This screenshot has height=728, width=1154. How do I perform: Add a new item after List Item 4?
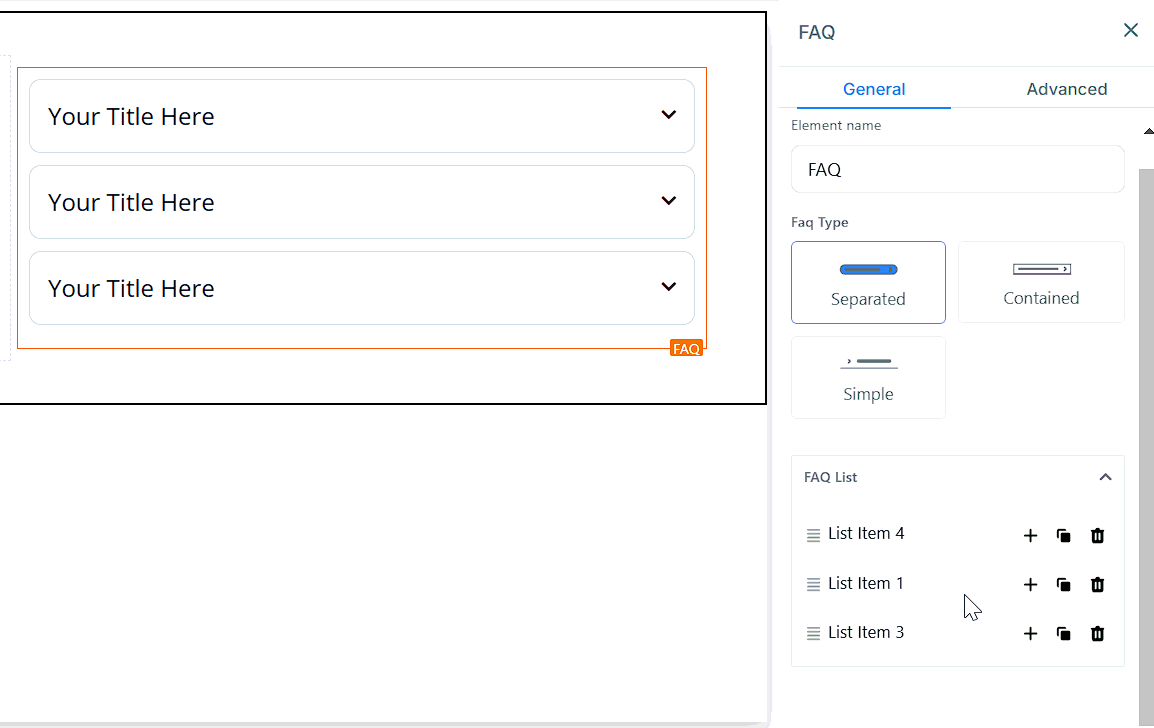pos(1030,536)
